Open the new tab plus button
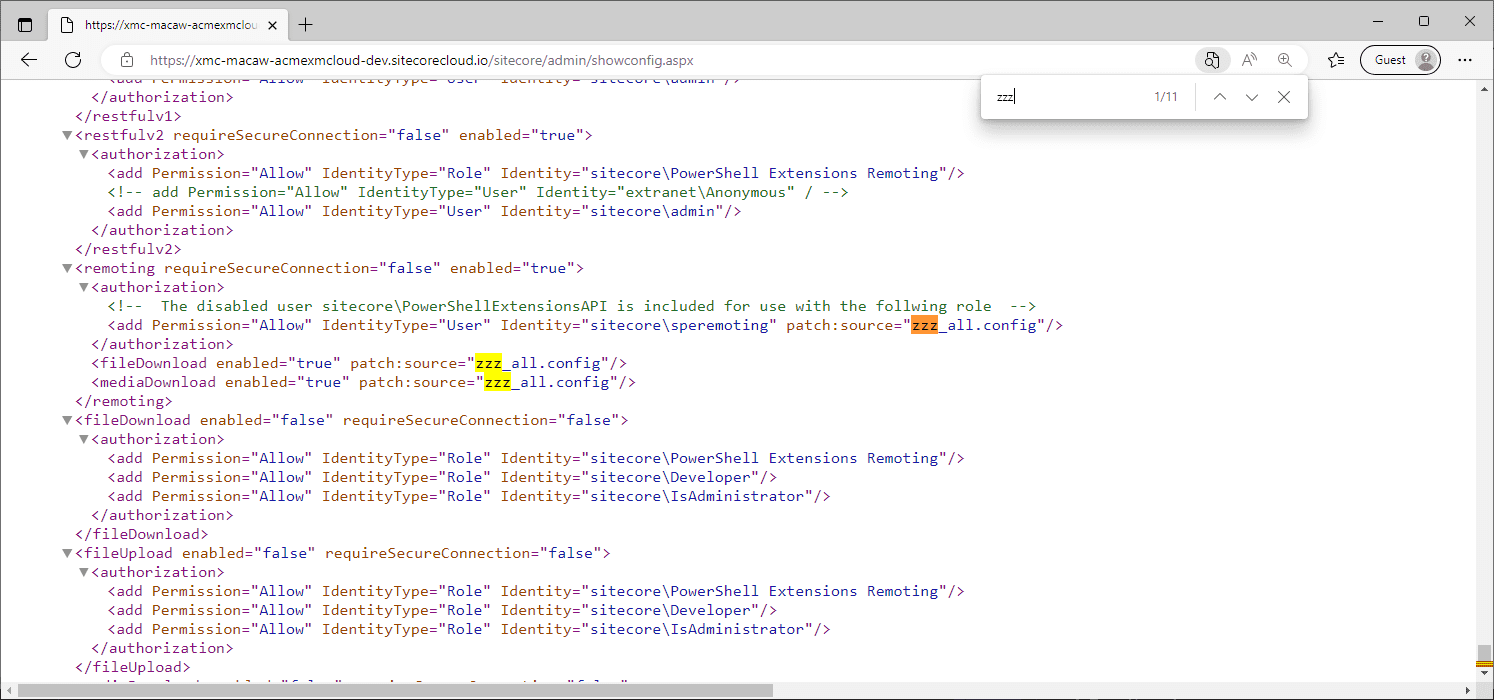This screenshot has width=1494, height=700. click(x=306, y=24)
